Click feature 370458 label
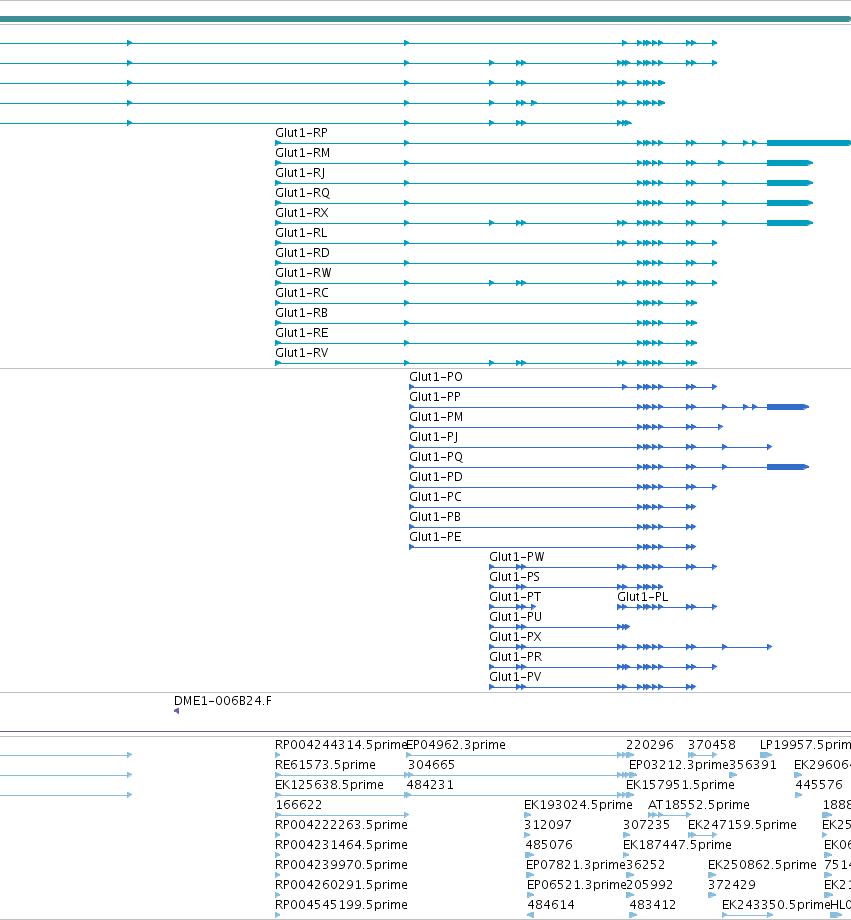This screenshot has width=851, height=920. [711, 745]
